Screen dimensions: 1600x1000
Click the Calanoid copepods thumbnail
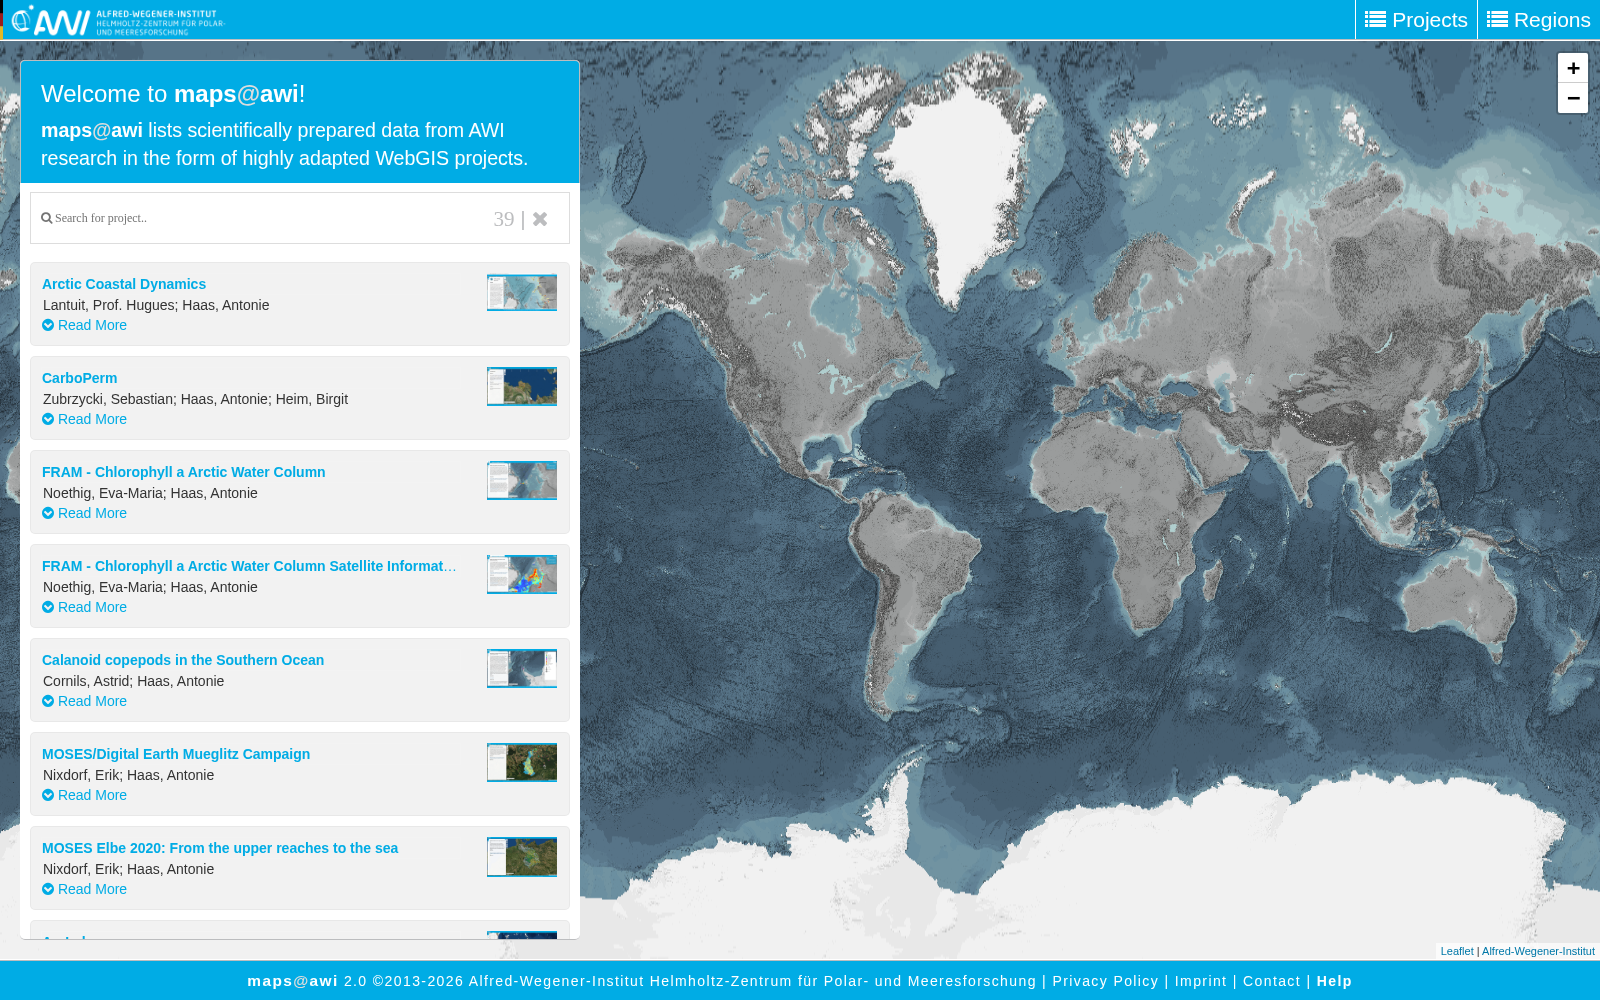[522, 668]
